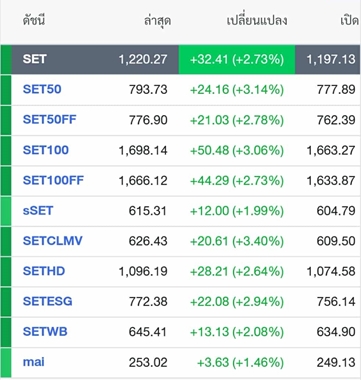Click the green indicator bar beside mai
361x380 pixels.
point(6,362)
